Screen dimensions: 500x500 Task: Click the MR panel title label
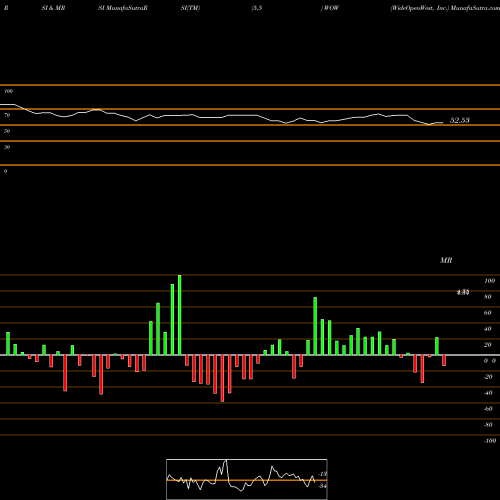[x=446, y=260]
